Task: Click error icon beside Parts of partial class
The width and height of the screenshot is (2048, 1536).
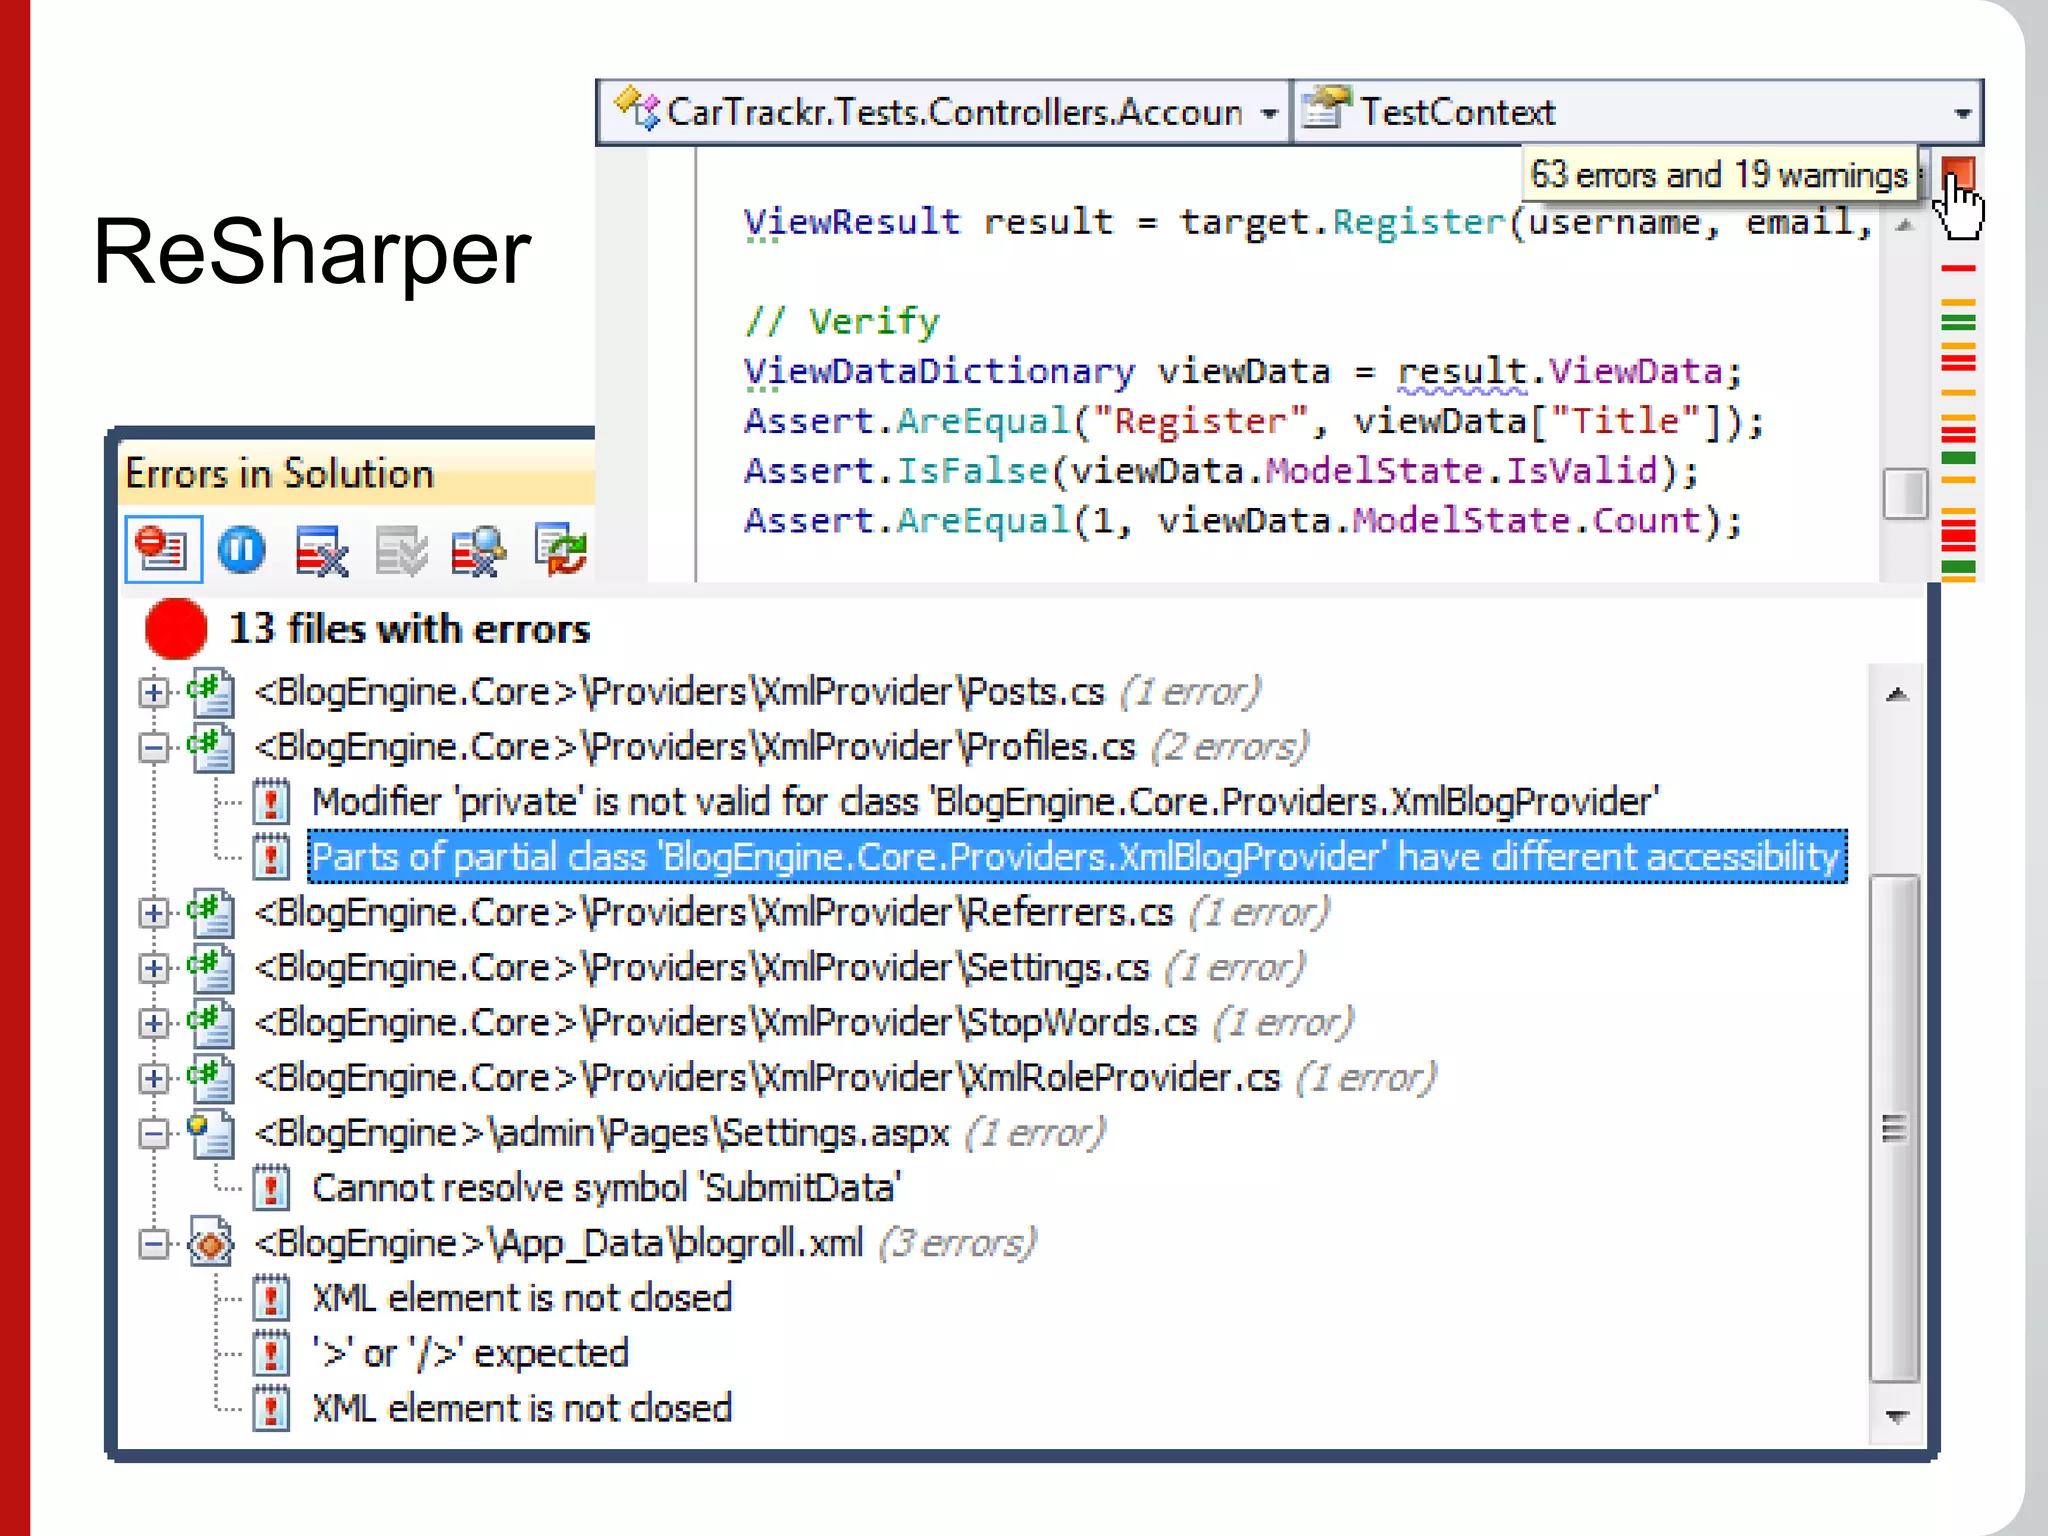Action: [x=270, y=857]
